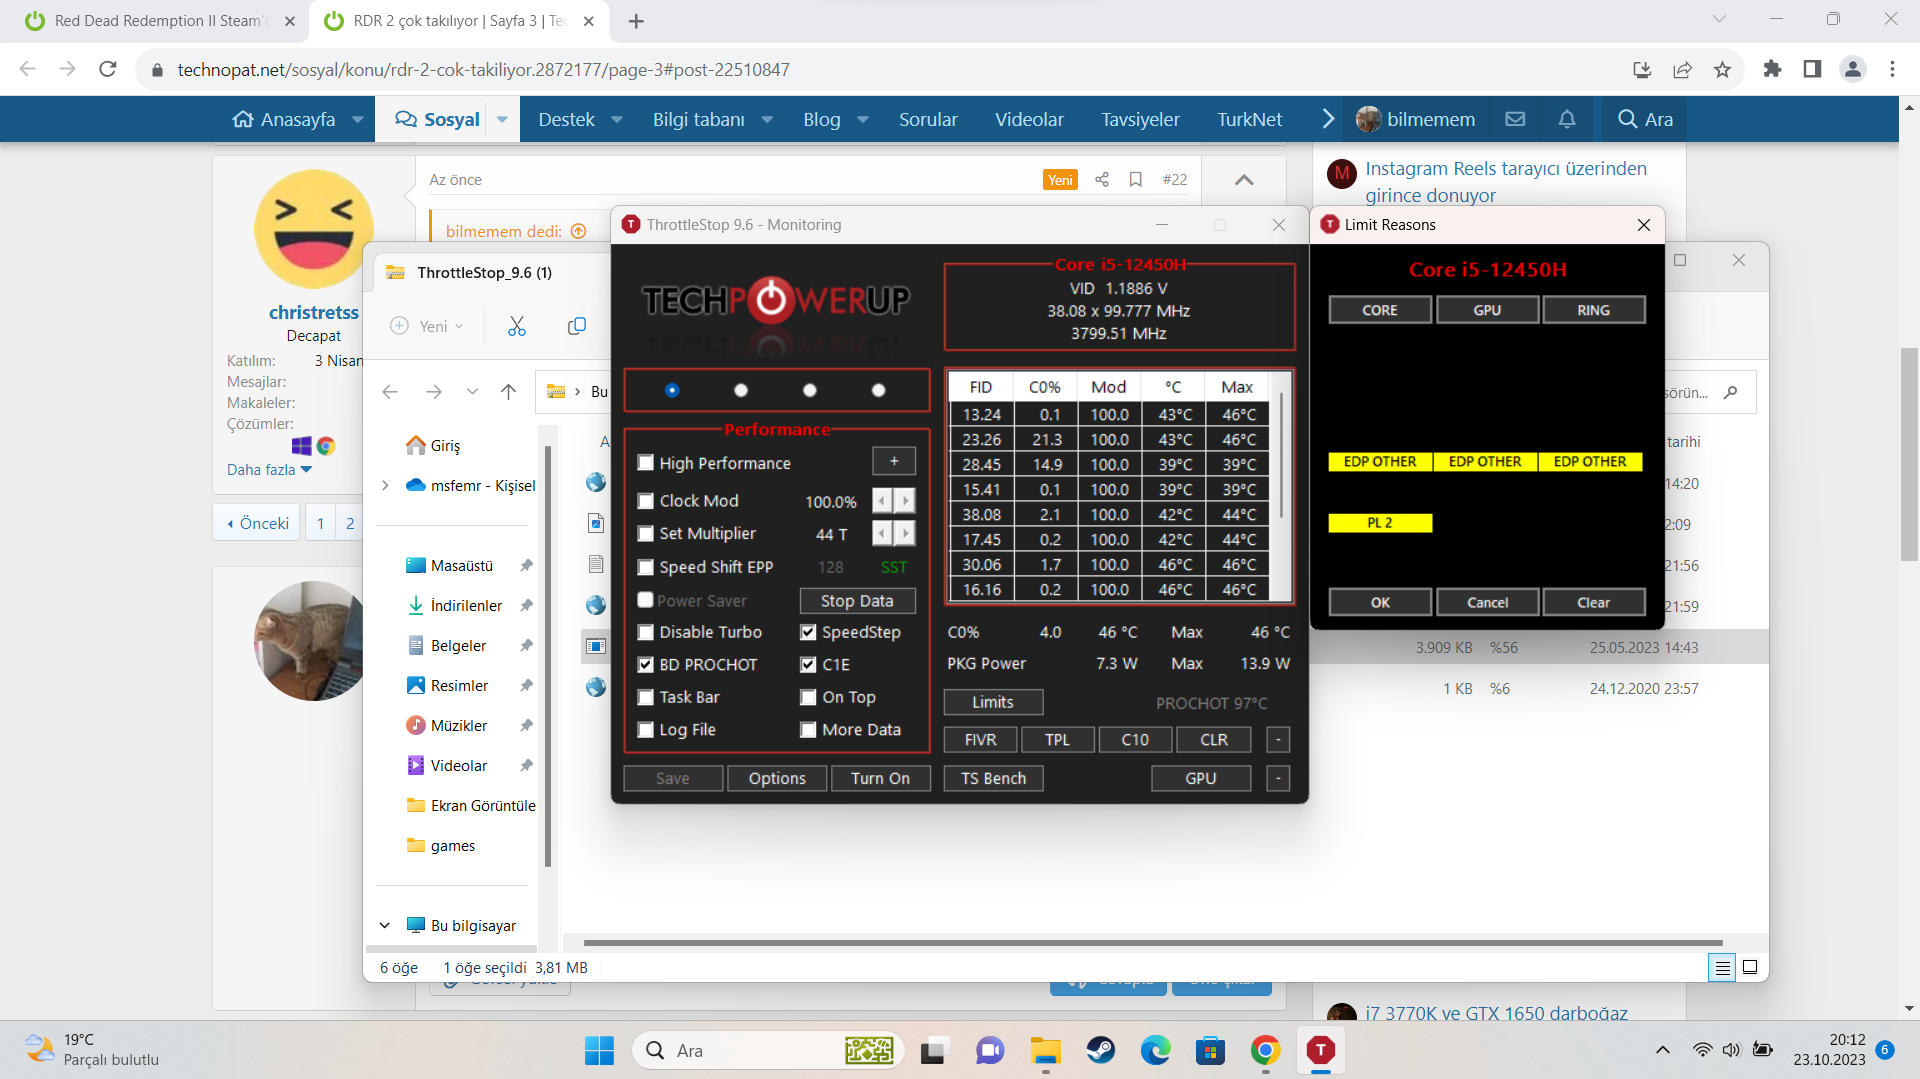Open Chrome from the taskbar

pos(1265,1050)
